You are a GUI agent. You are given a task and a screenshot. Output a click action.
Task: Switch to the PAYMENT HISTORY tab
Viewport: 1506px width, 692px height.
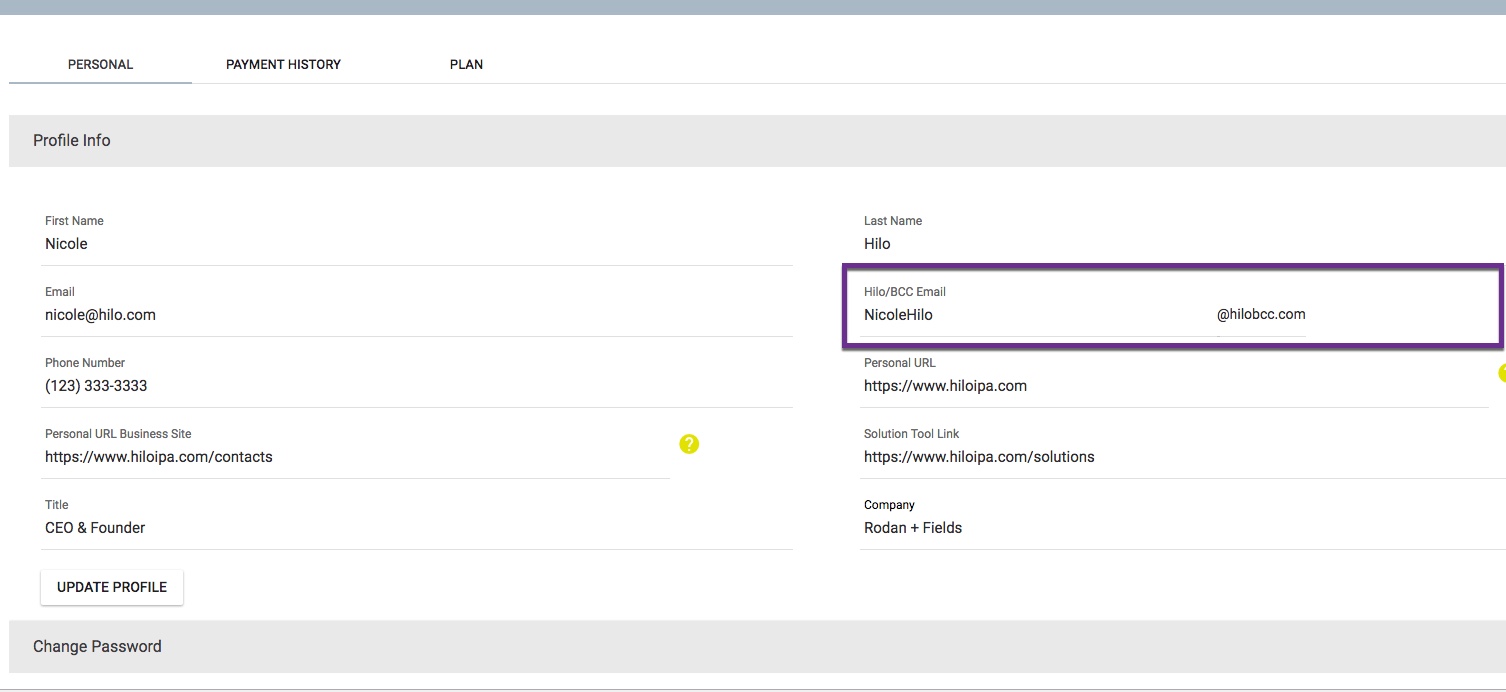point(283,63)
